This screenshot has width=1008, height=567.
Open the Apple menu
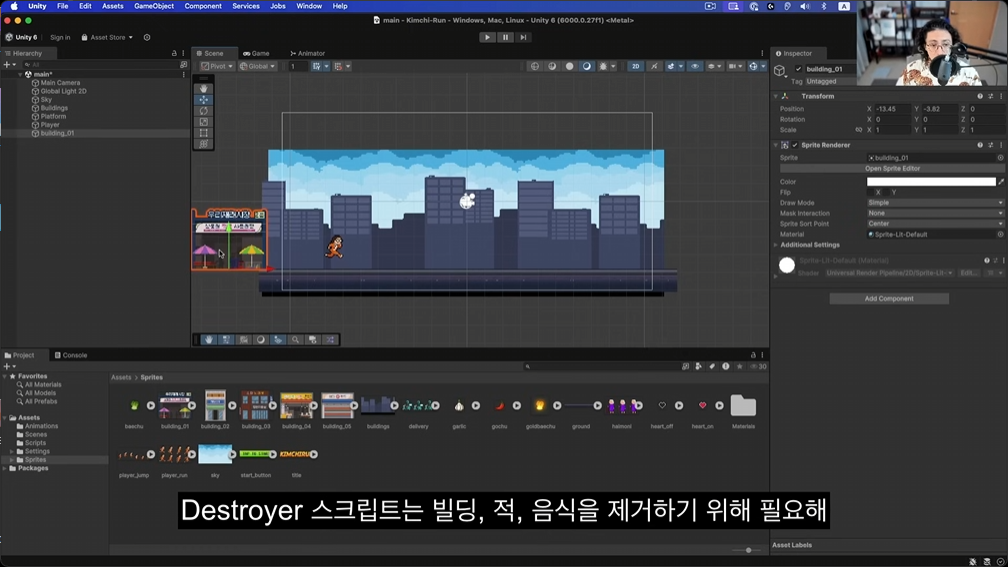[14, 6]
